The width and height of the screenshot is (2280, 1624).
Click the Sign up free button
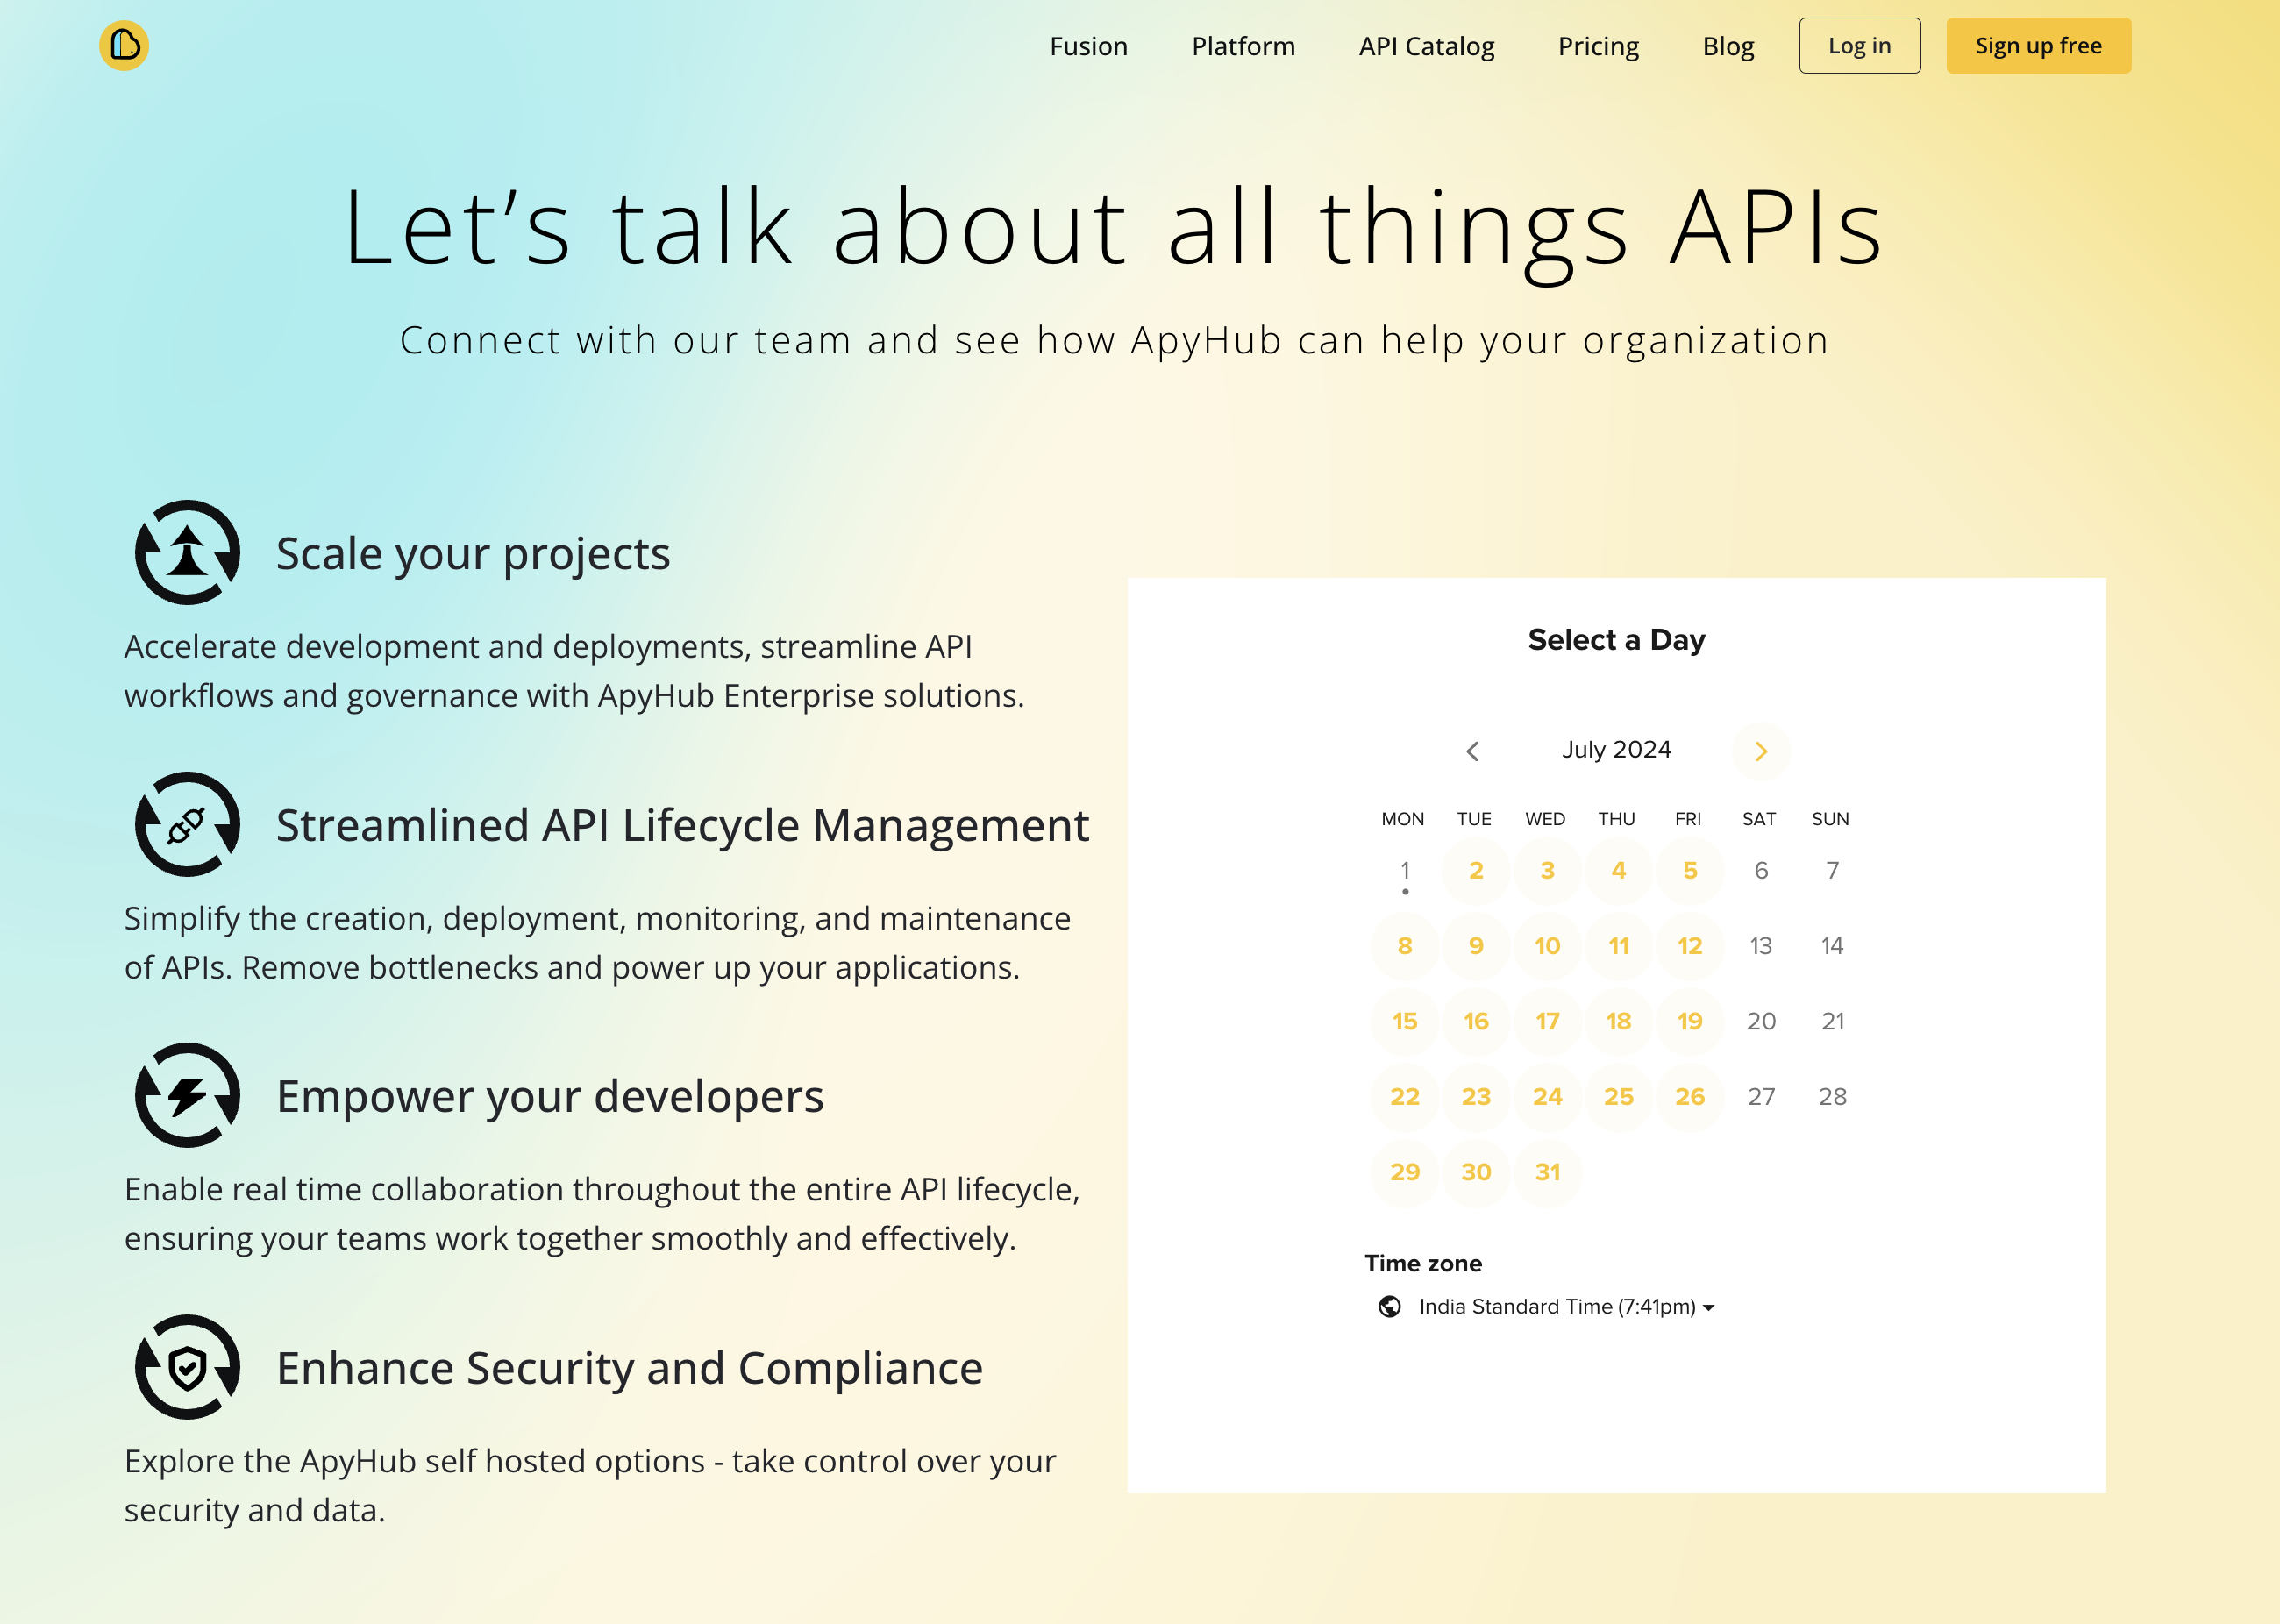2037,45
